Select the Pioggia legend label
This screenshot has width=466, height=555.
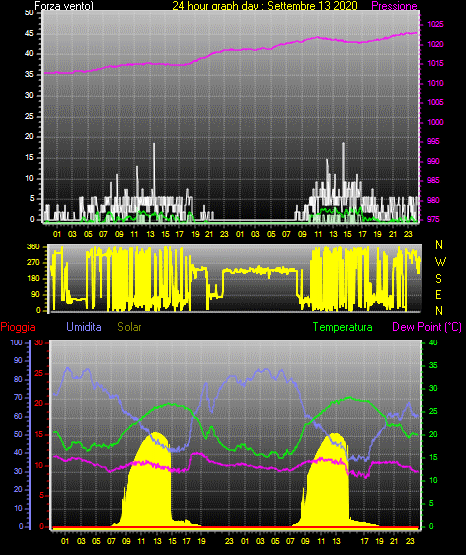pyautogui.click(x=18, y=327)
